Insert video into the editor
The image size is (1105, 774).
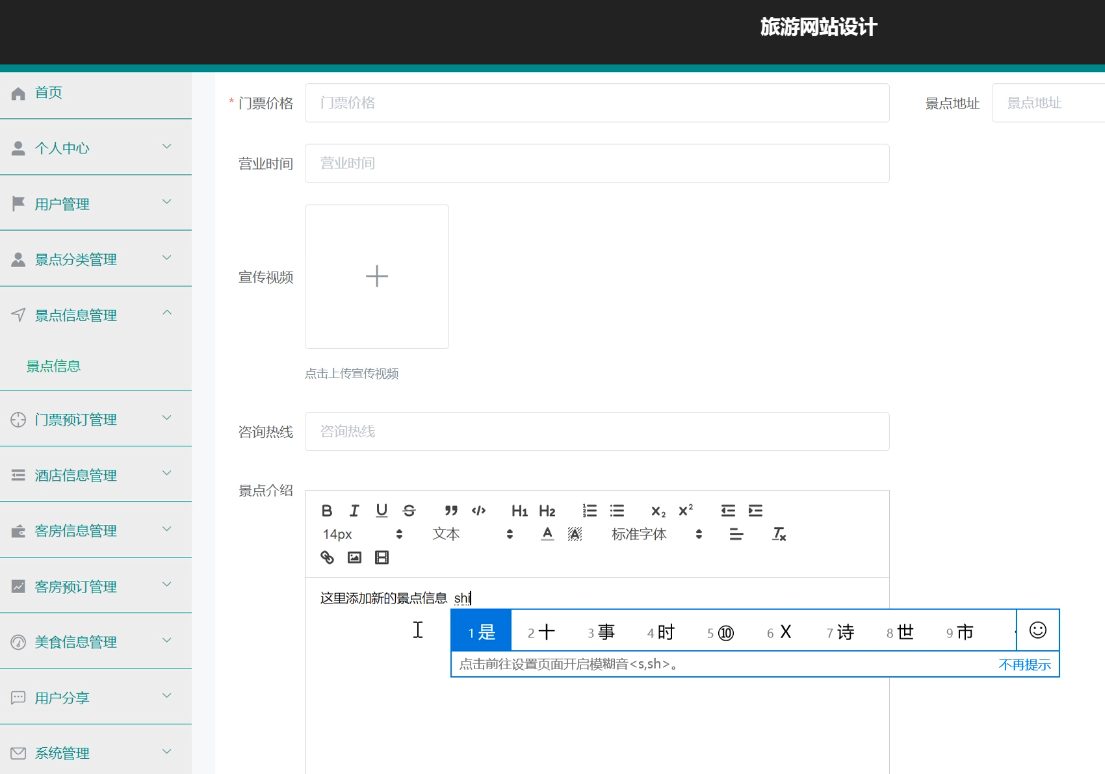[x=382, y=558]
